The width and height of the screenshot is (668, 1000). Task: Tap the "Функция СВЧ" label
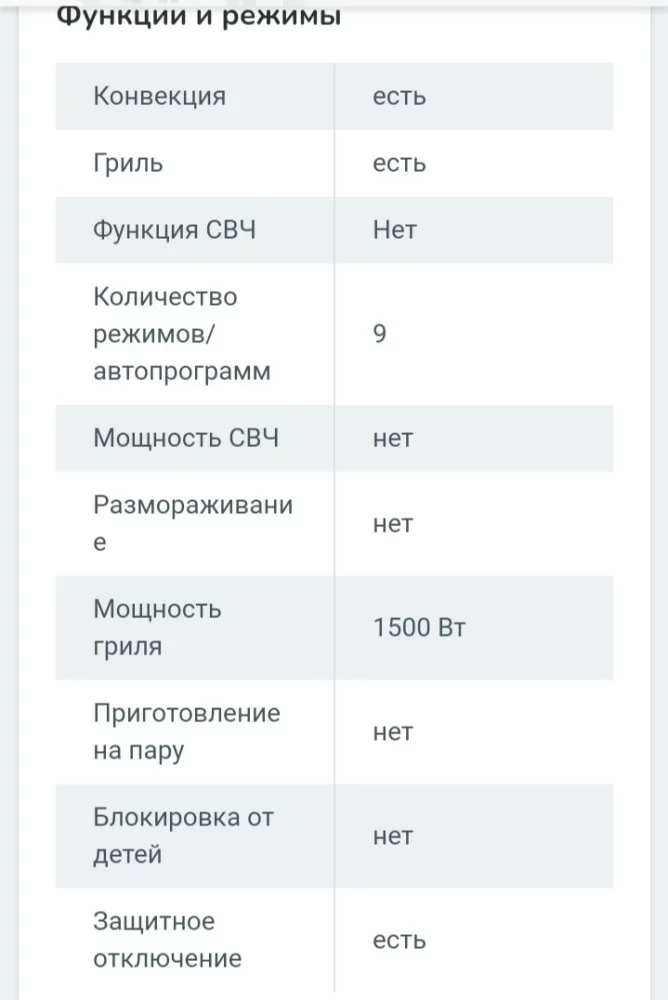click(x=175, y=229)
